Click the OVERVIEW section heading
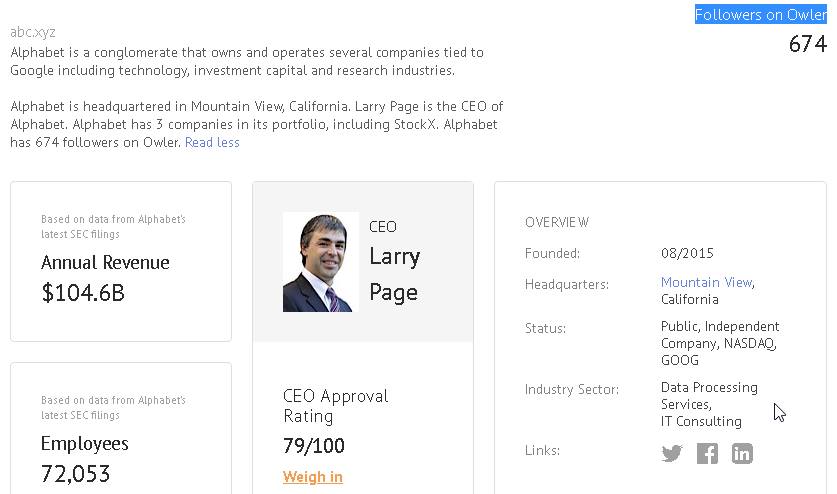This screenshot has height=494, width=837. [x=557, y=222]
